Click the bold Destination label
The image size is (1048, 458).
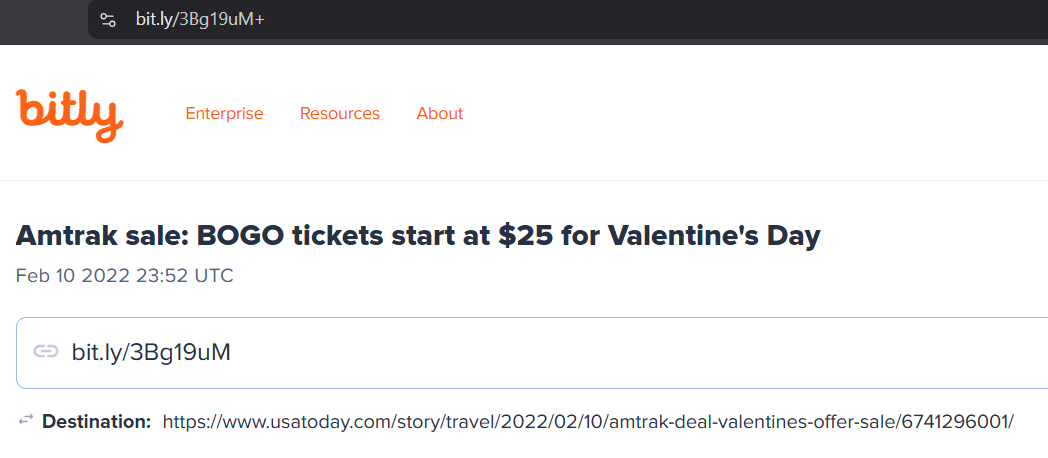pos(96,422)
